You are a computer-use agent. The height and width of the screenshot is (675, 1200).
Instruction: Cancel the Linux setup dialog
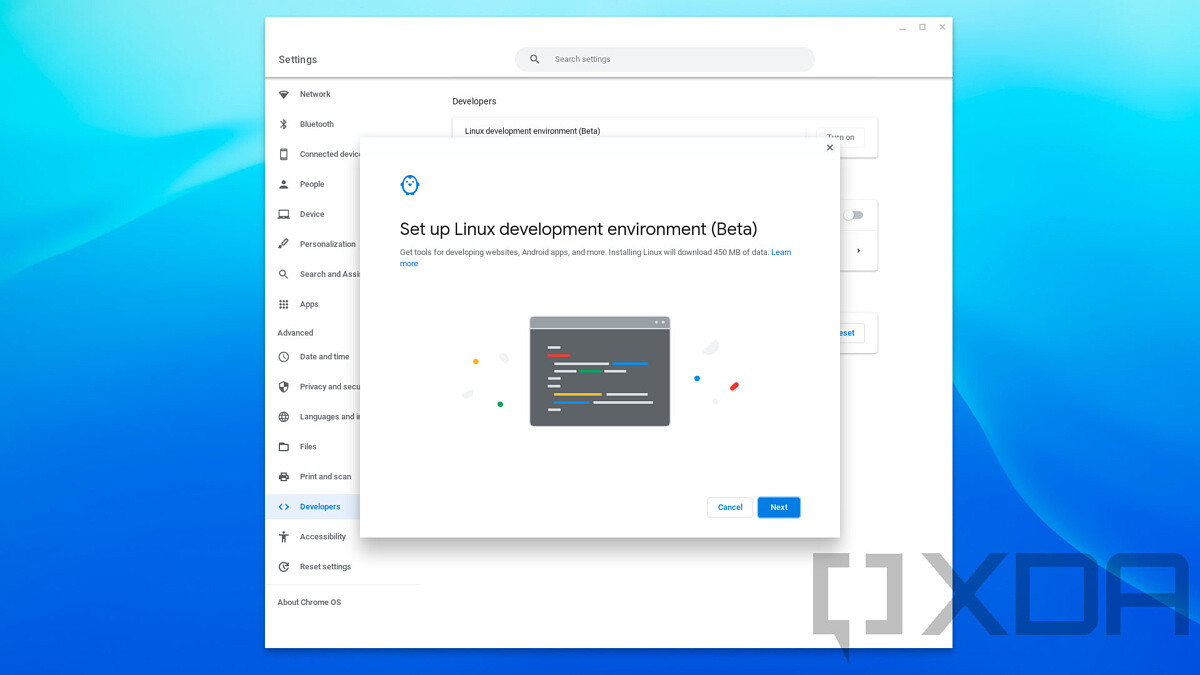click(730, 507)
